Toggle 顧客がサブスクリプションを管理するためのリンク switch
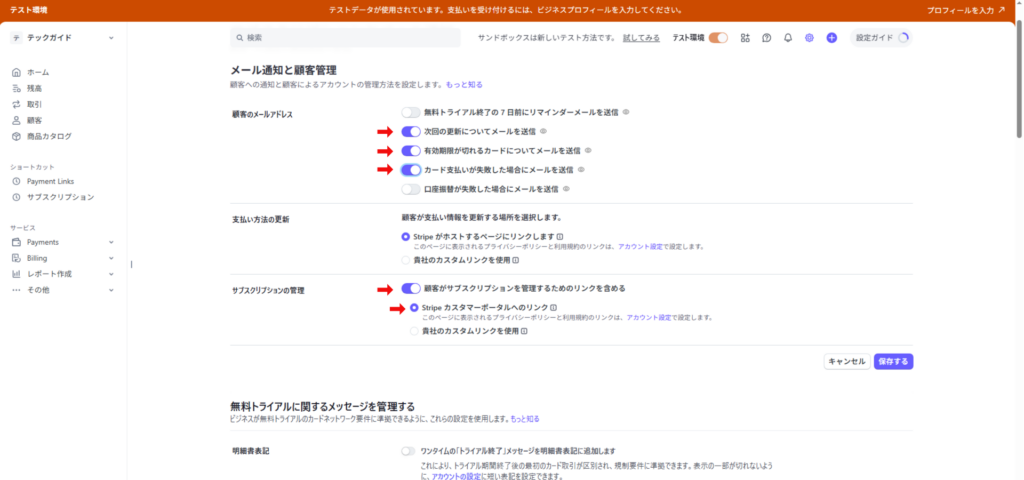 (411, 288)
